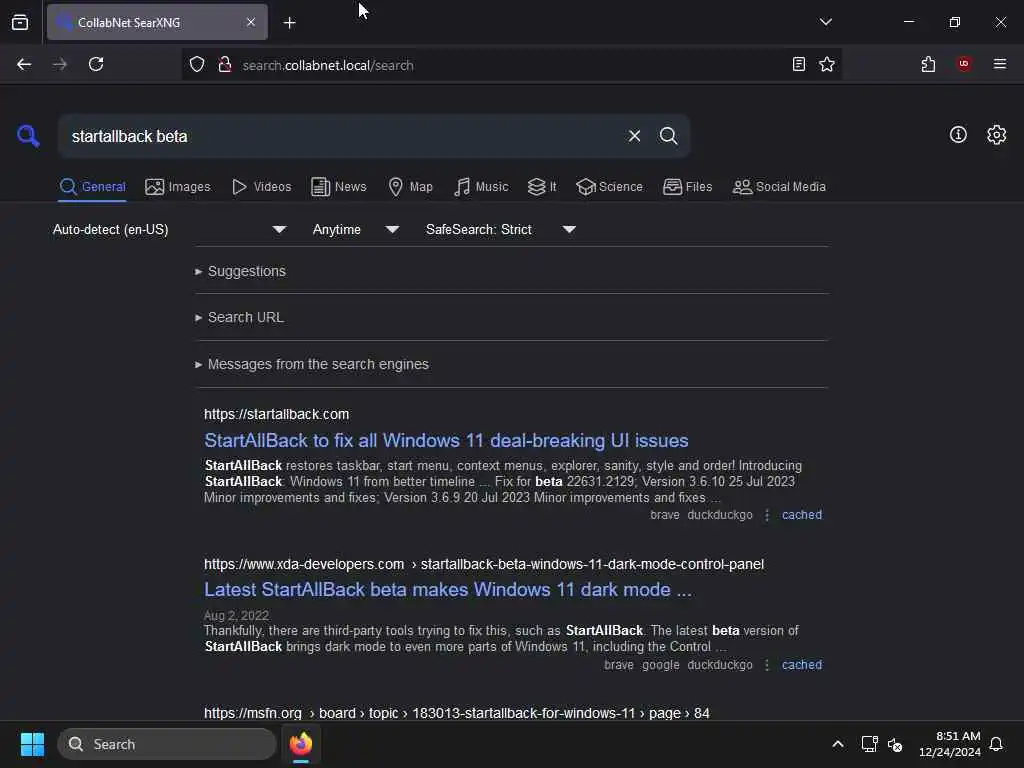List all tabs dropdown arrow
1024x768 pixels.
825,22
